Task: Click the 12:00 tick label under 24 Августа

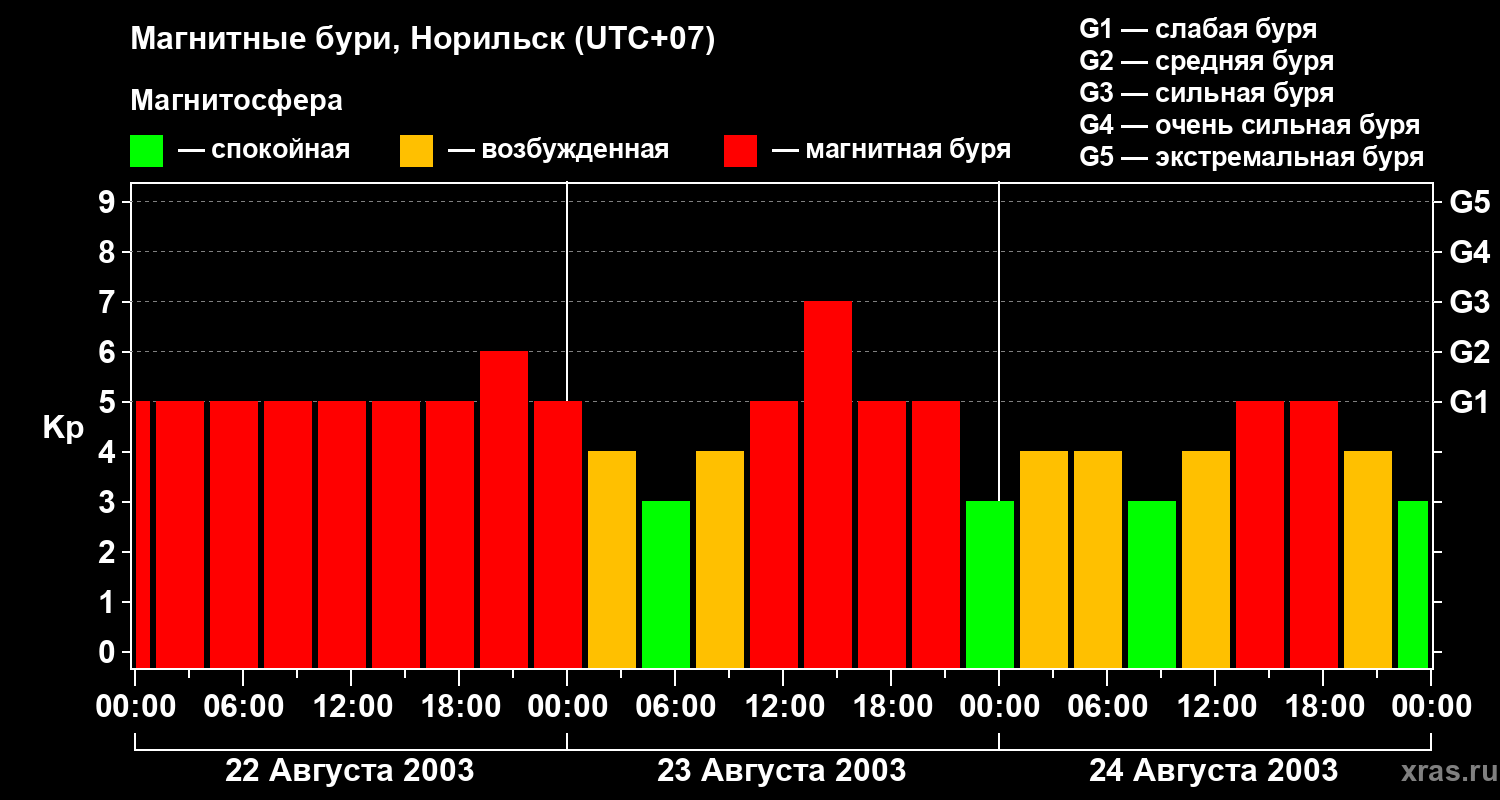Action: point(1215,707)
